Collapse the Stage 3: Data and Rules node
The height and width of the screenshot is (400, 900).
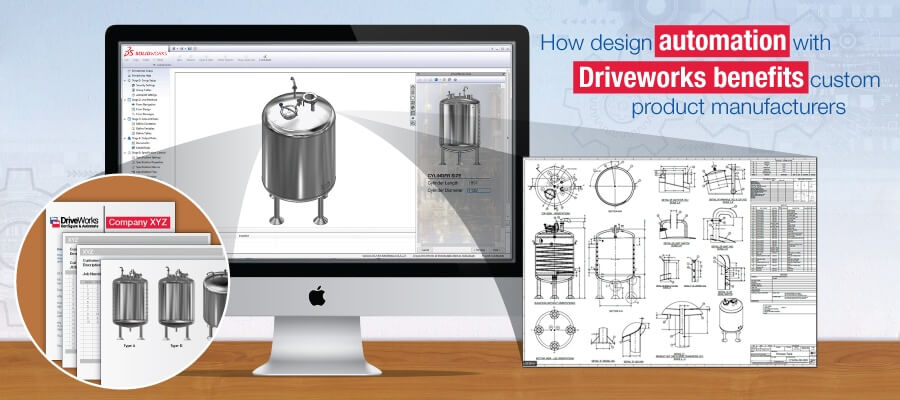(x=125, y=119)
